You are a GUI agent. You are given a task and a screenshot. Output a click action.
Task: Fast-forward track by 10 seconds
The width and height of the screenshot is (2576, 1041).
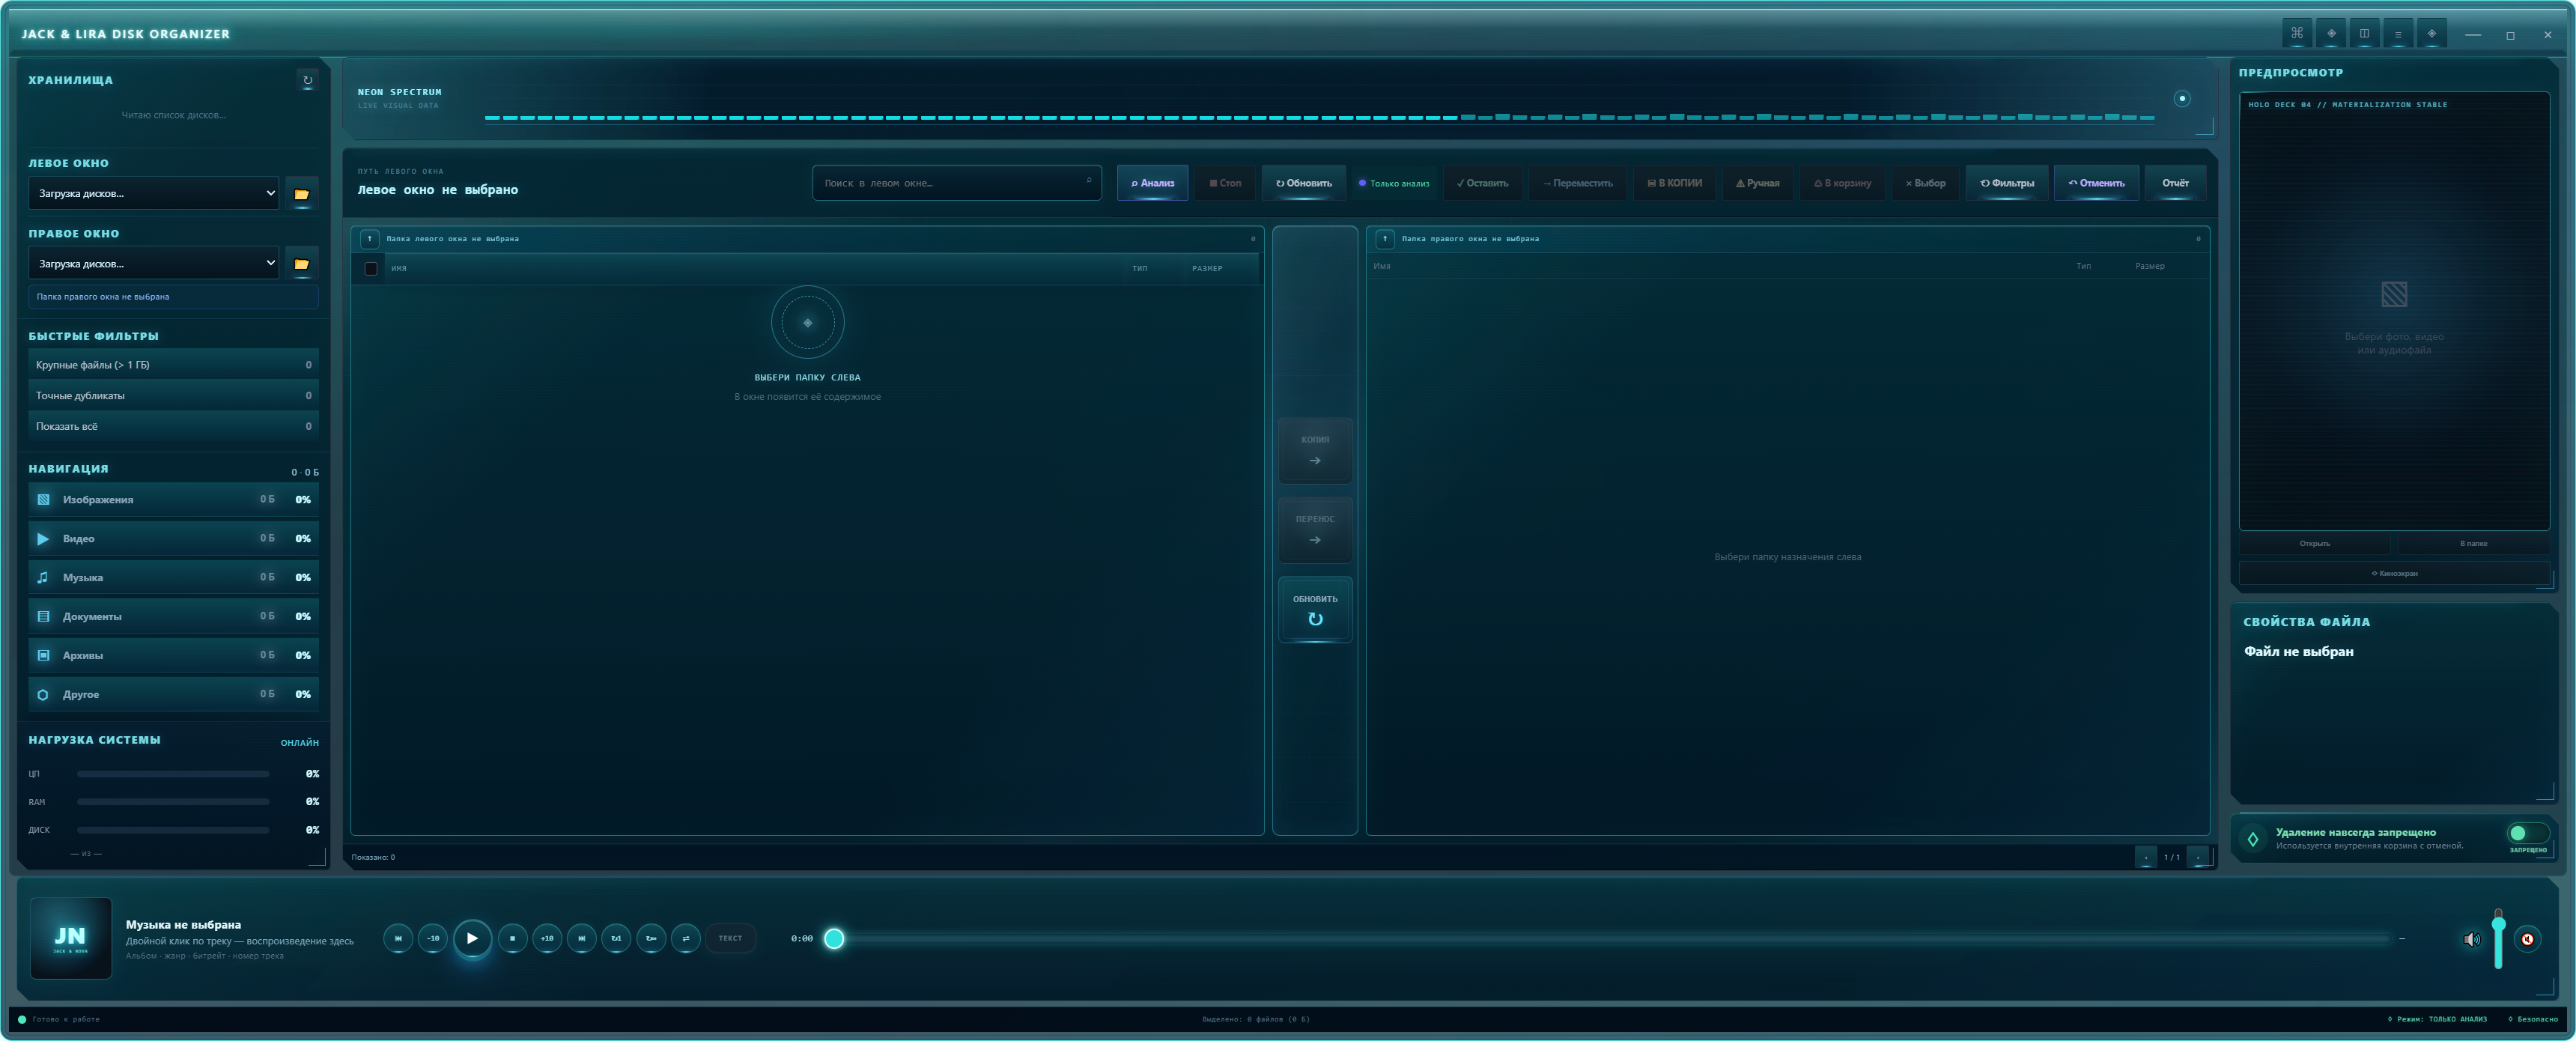click(x=547, y=938)
